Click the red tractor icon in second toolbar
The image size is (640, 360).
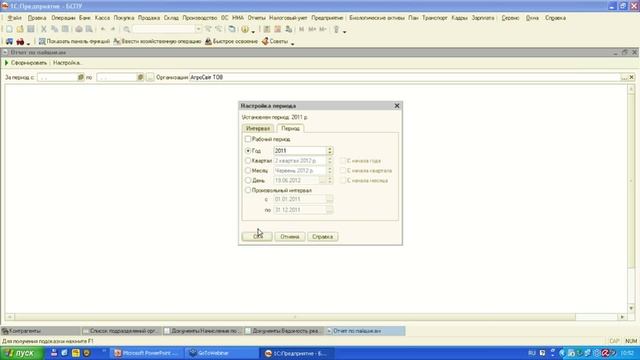(20, 42)
